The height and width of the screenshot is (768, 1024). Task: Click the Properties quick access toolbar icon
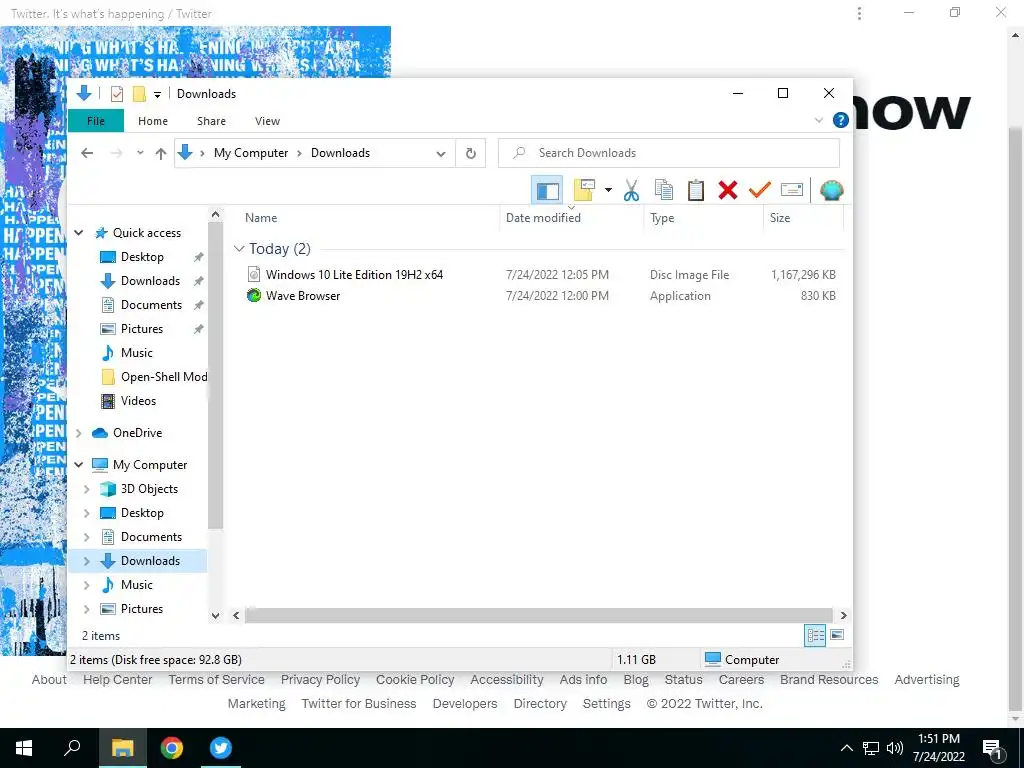pos(117,94)
